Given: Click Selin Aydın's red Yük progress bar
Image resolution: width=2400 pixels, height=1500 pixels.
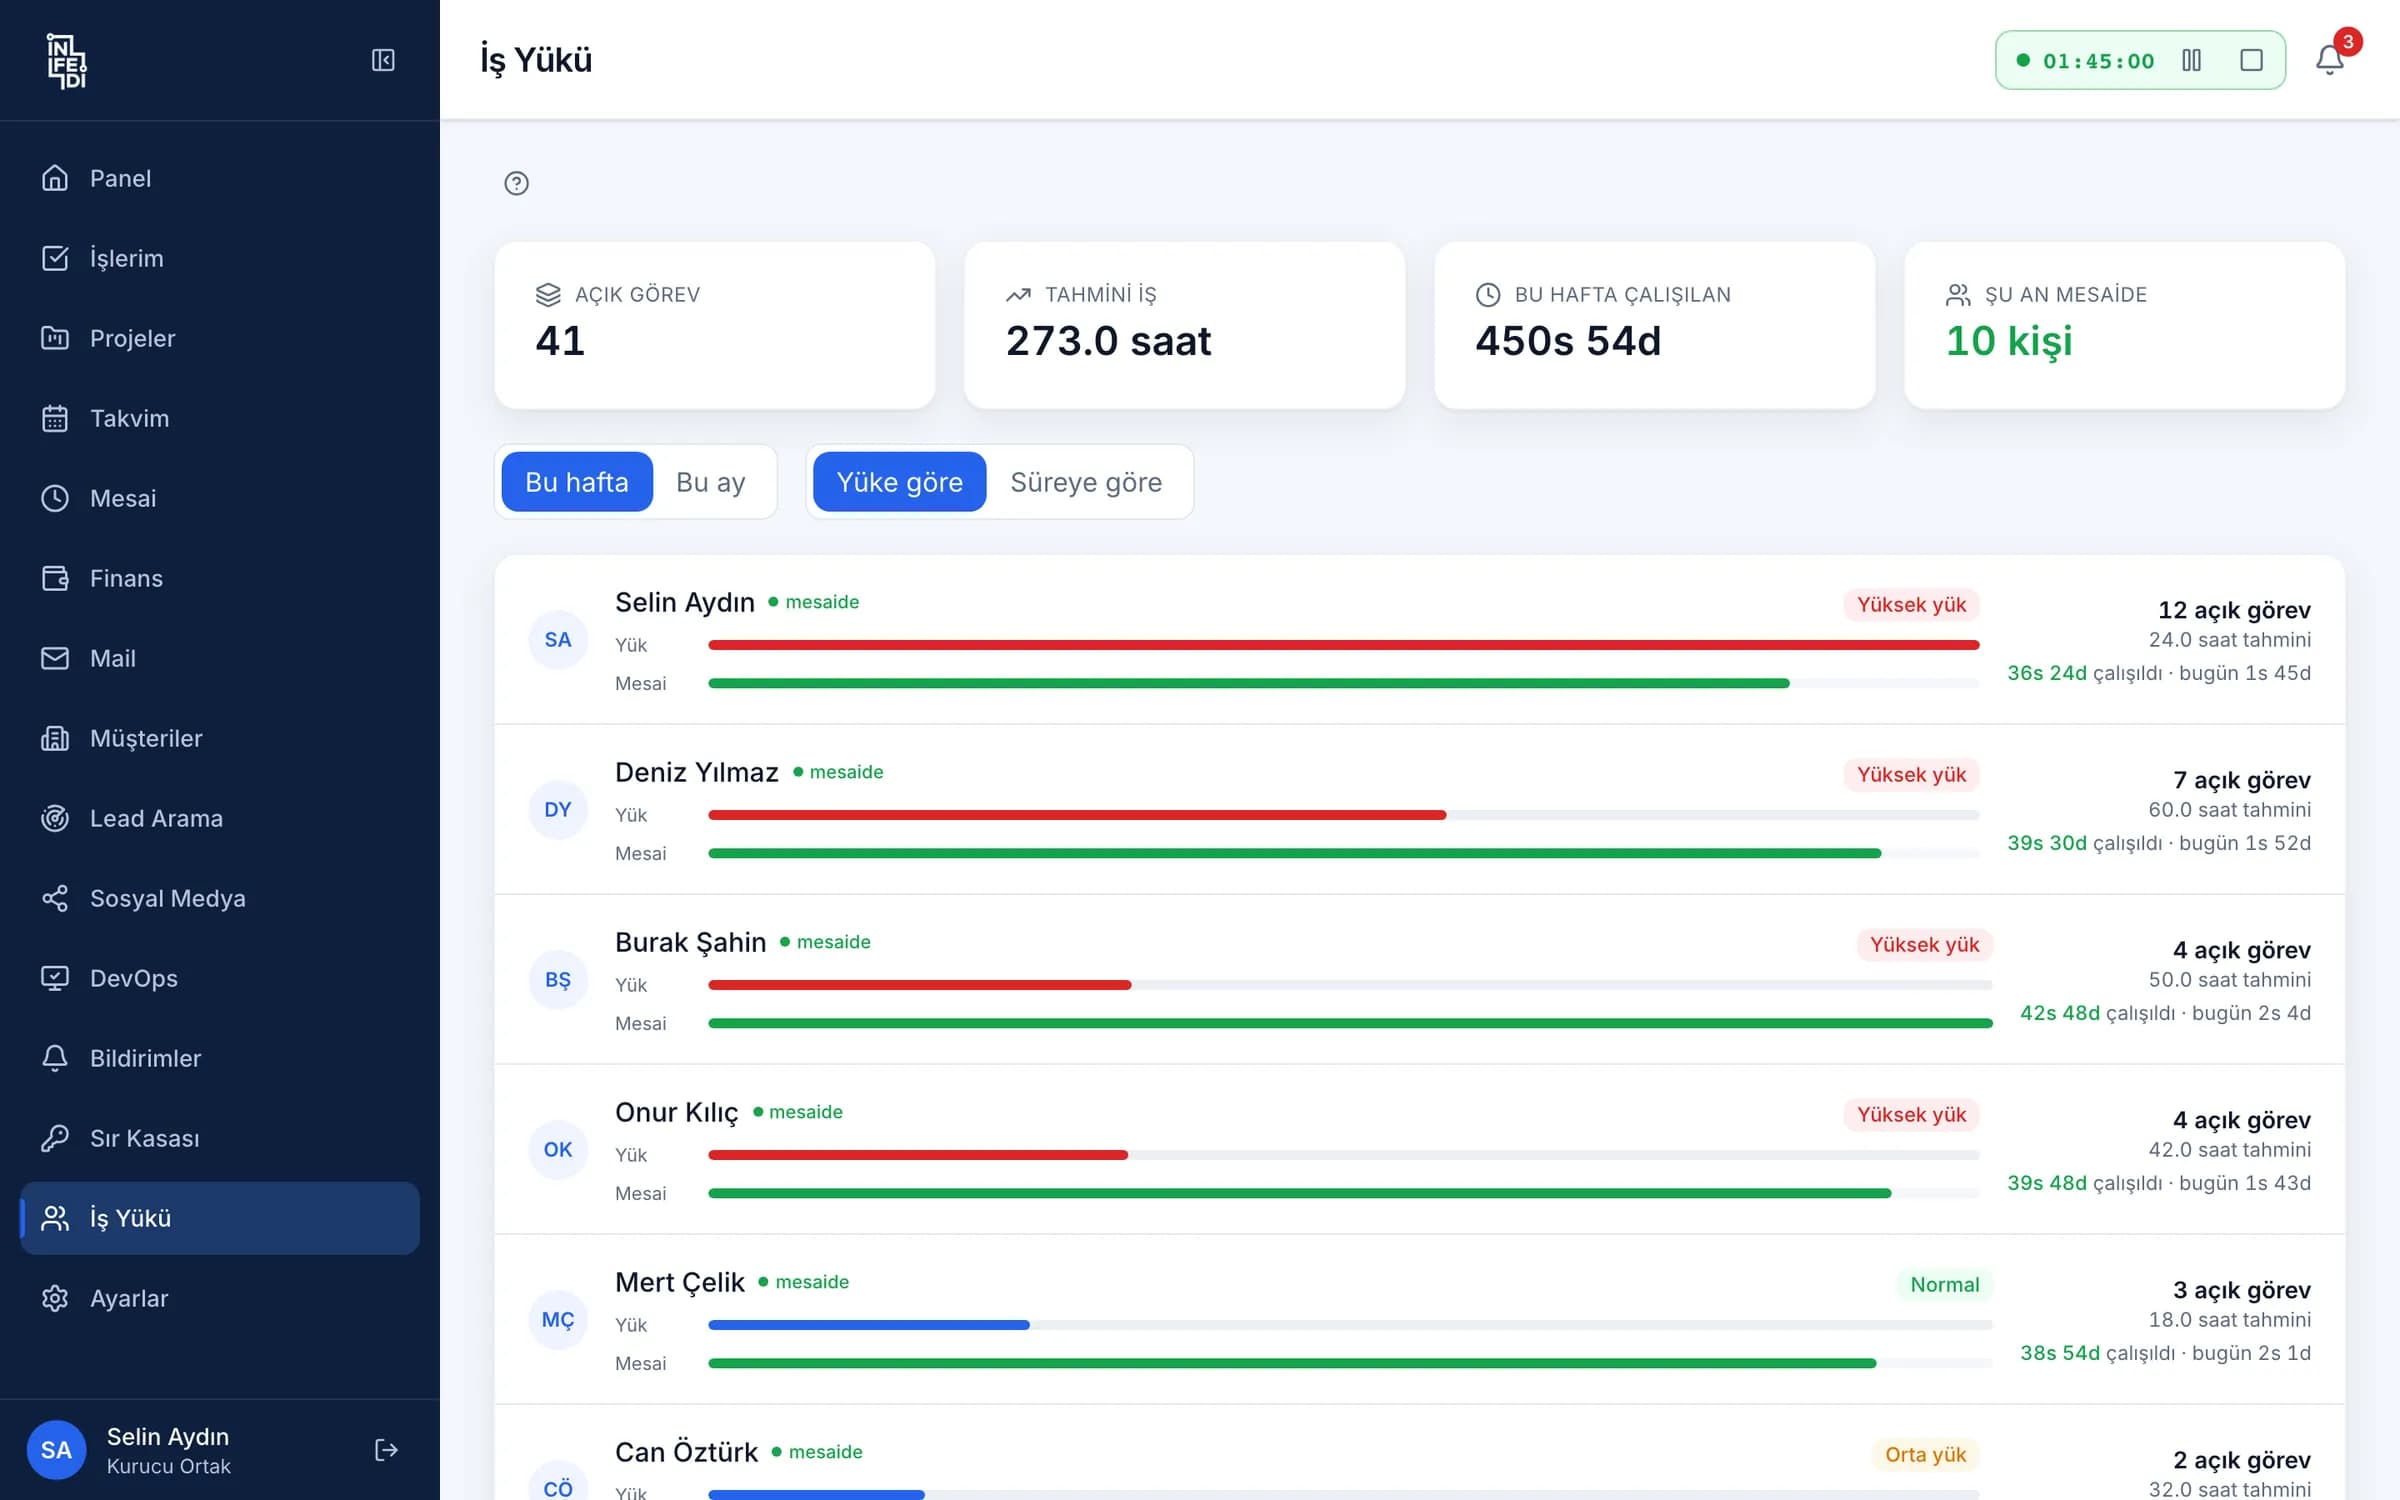Looking at the screenshot, I should point(1344,645).
